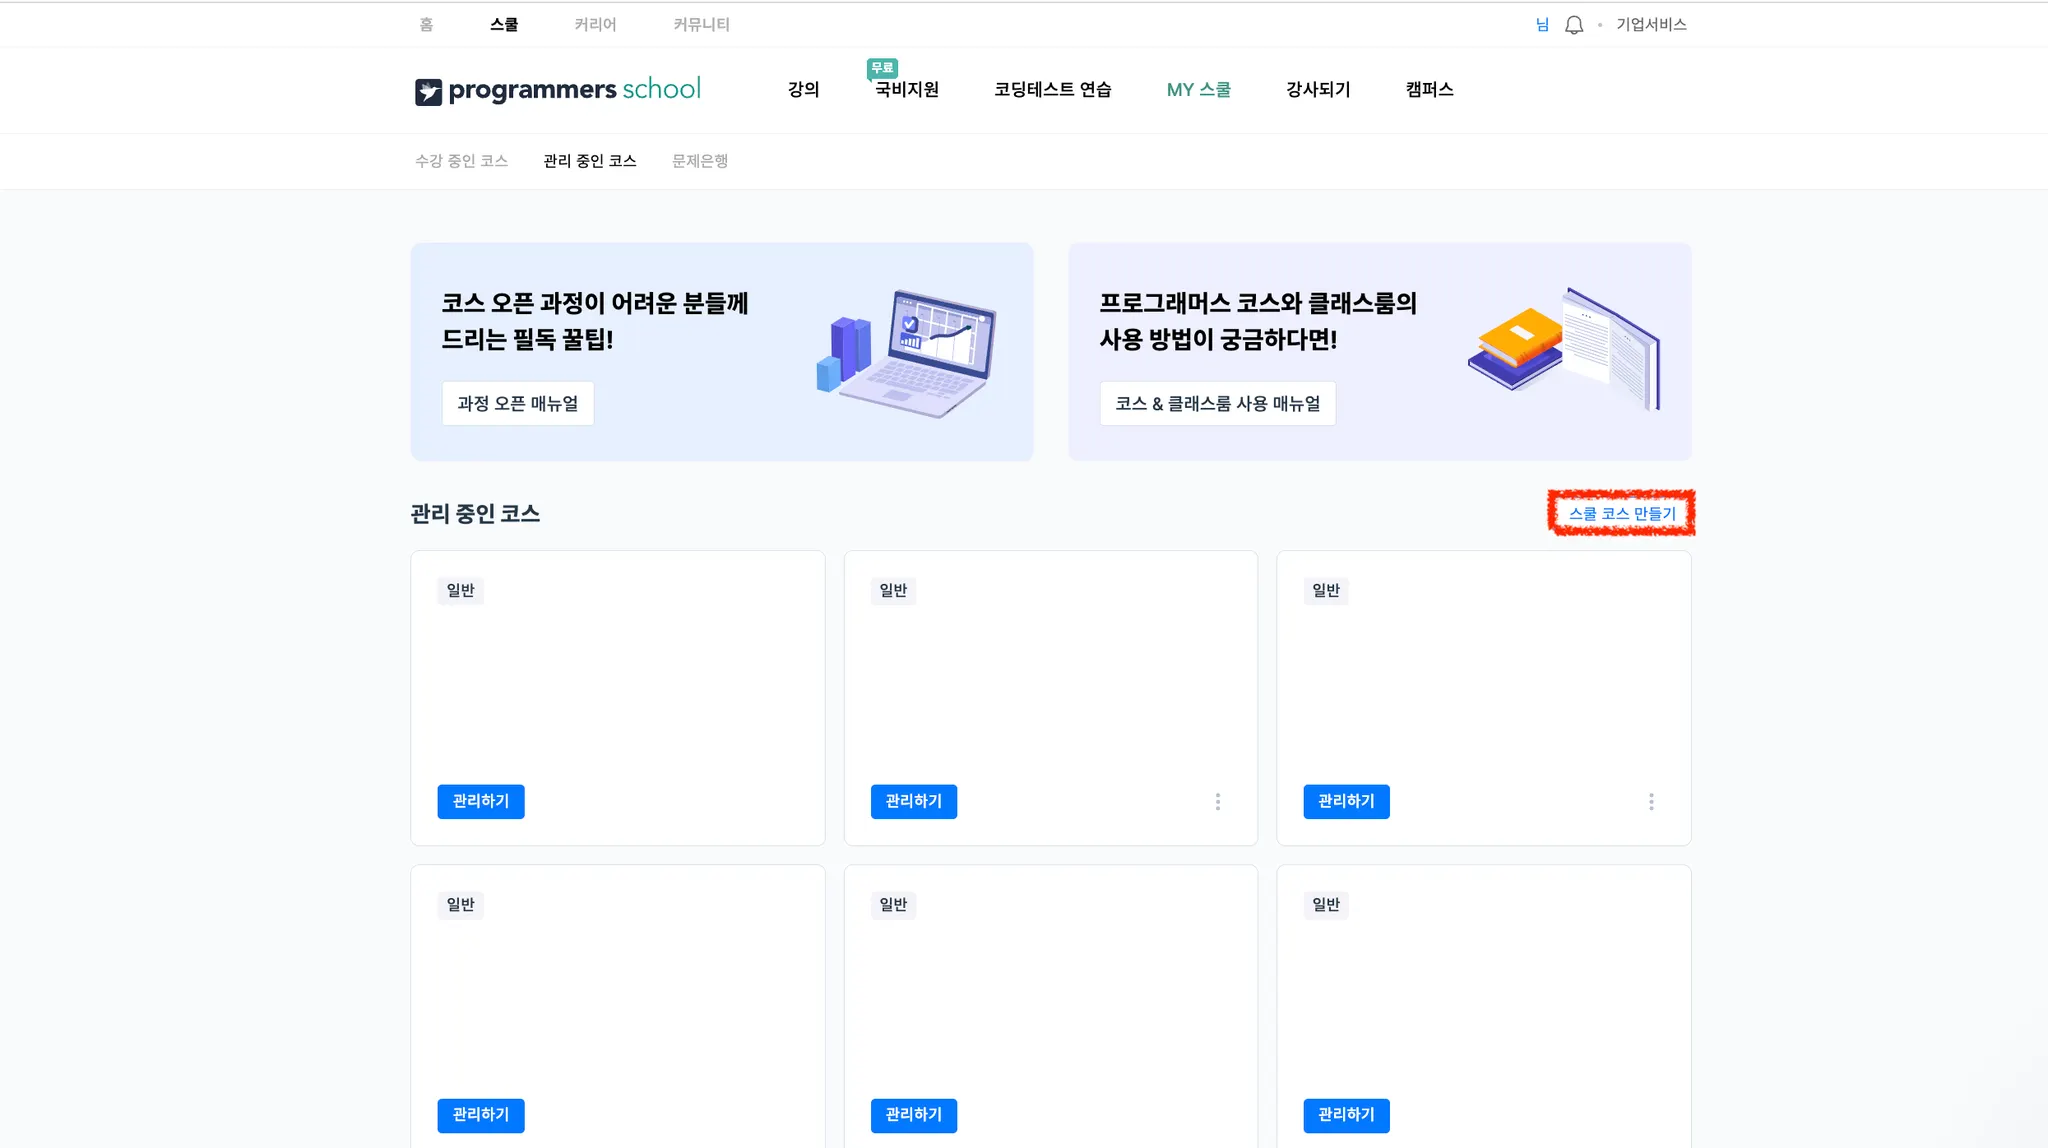Viewport: 2048px width, 1148px height.
Task: Open the three-dot menu on third course card
Action: [x=1651, y=802]
